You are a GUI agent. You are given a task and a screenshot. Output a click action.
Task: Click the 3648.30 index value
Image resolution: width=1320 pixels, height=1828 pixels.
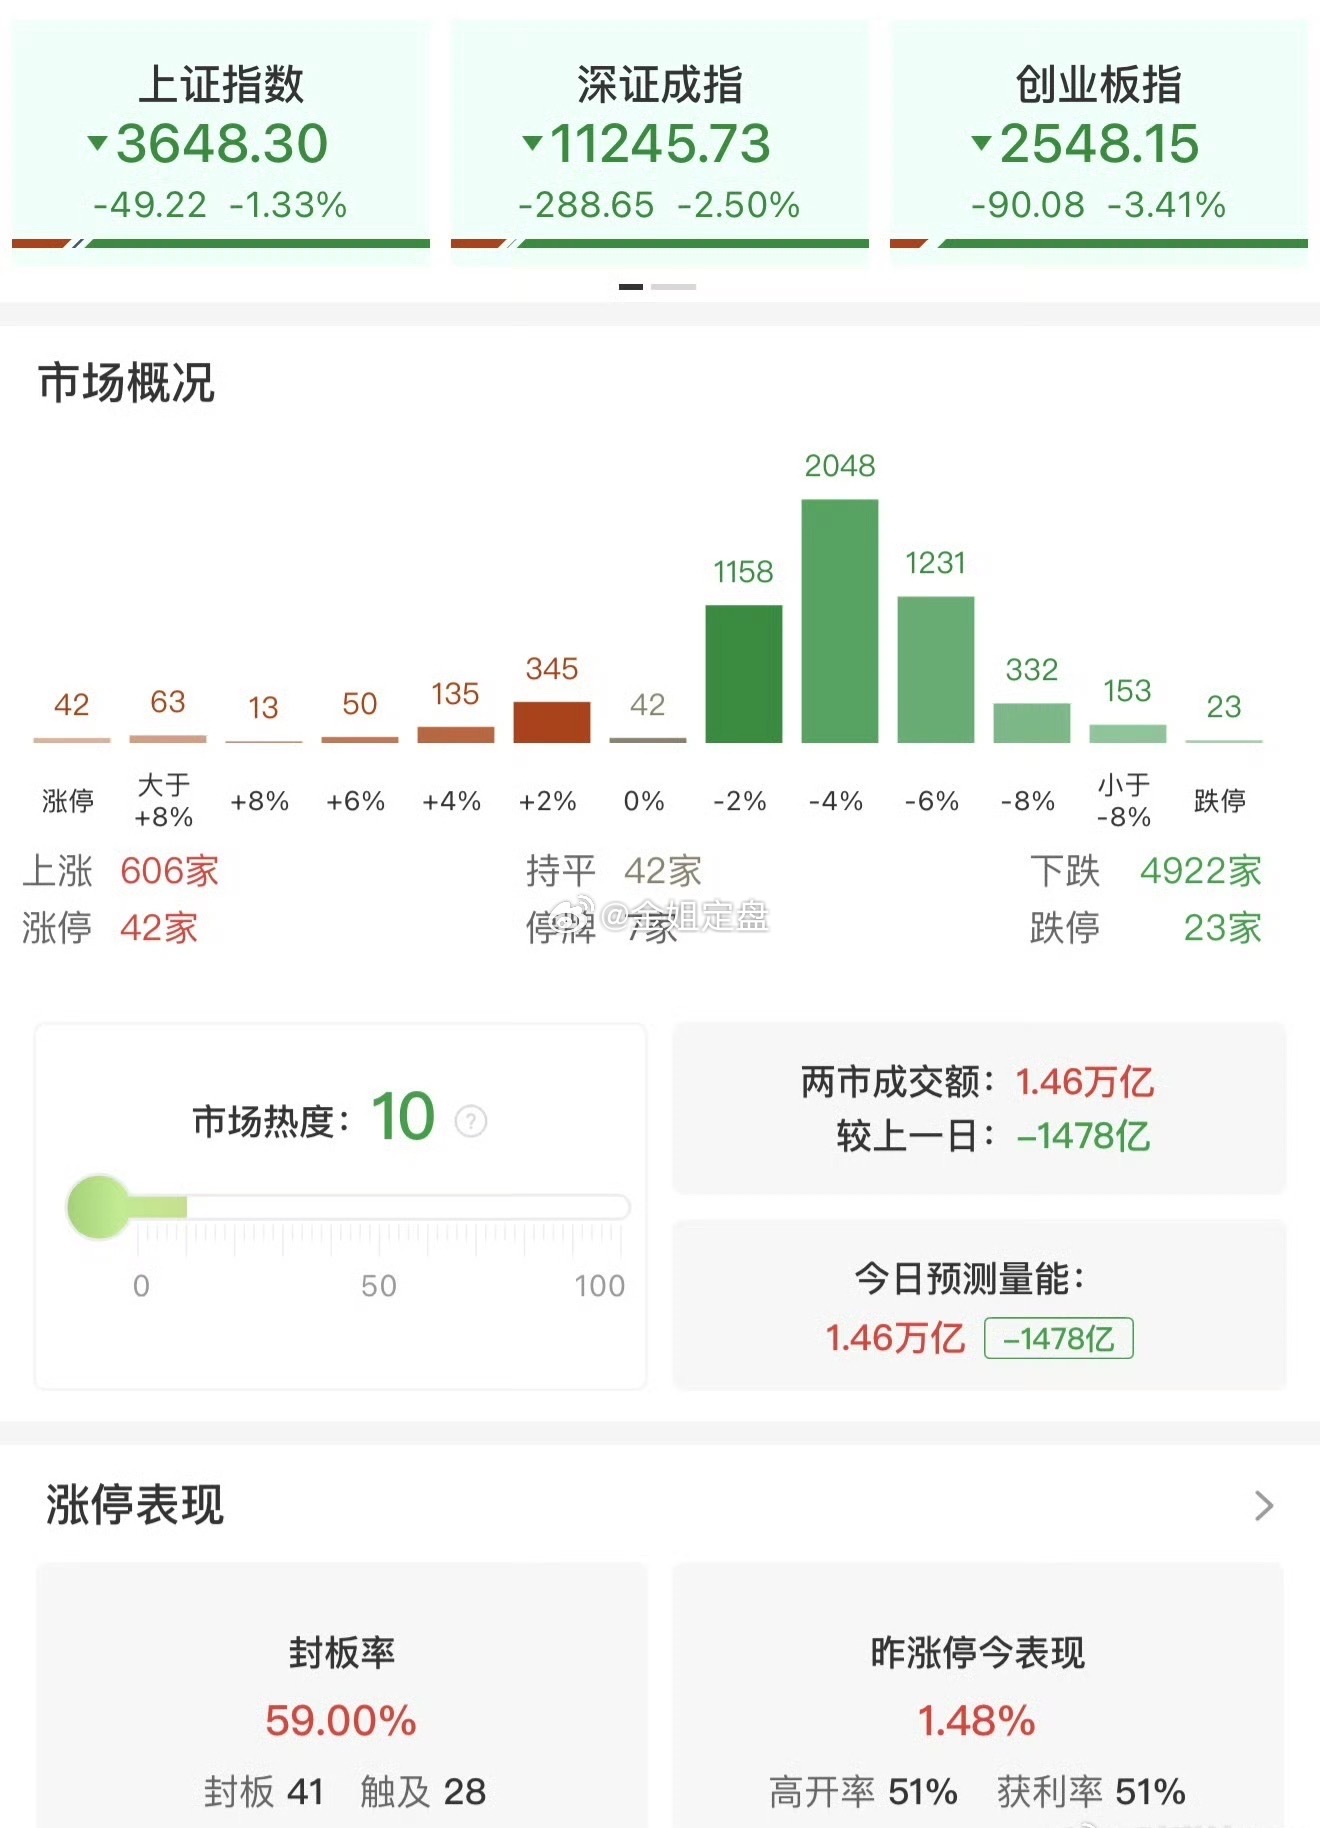point(222,144)
